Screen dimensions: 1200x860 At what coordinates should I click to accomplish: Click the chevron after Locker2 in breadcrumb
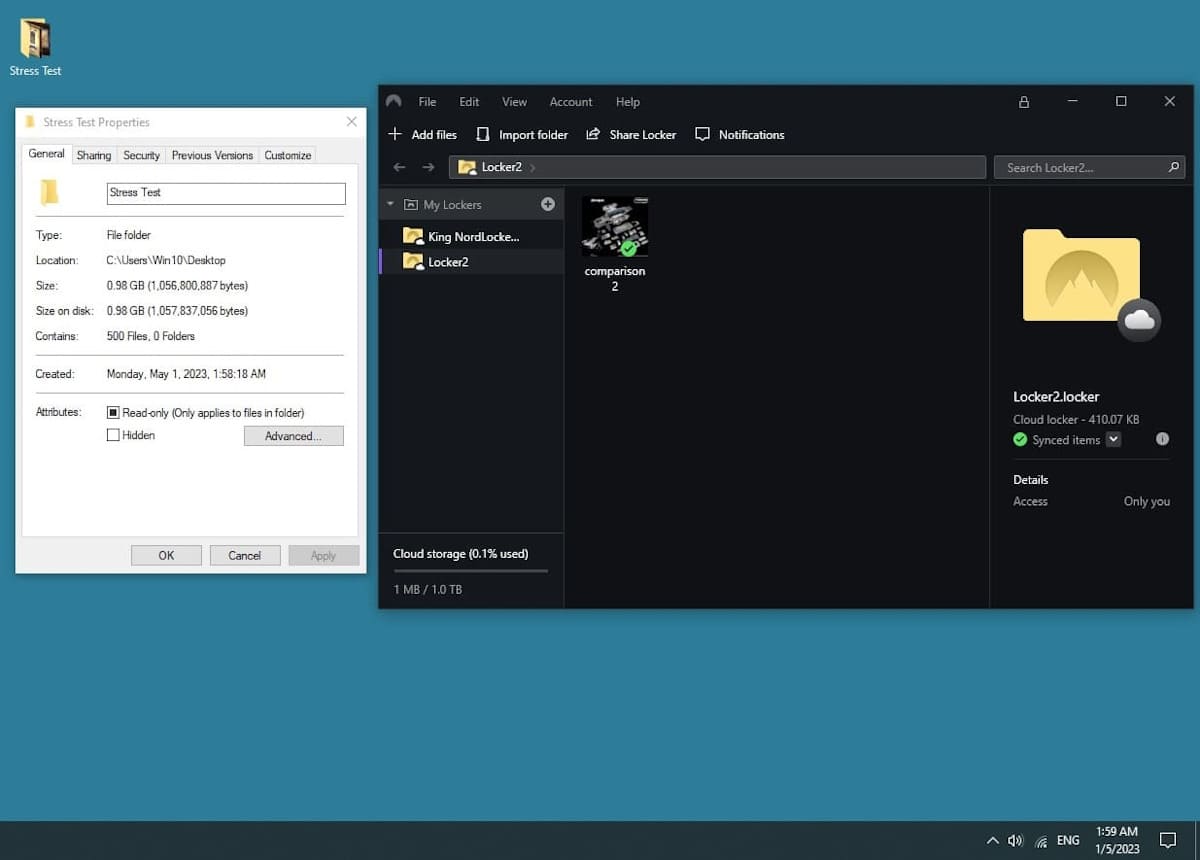coord(533,167)
